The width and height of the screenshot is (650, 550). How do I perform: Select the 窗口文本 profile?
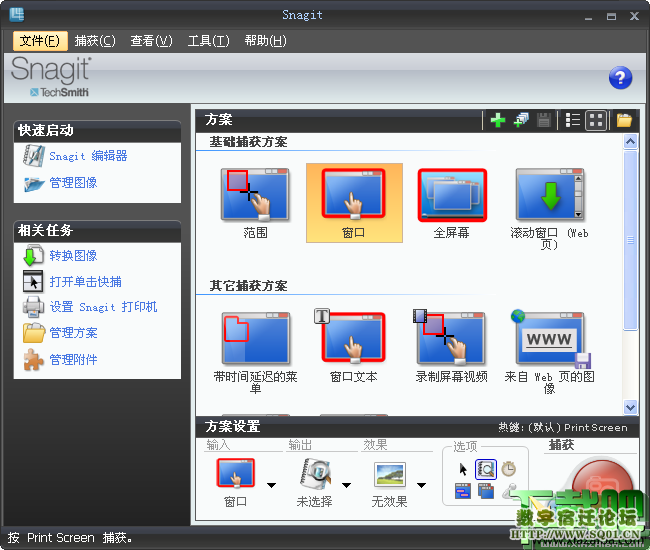pos(354,347)
